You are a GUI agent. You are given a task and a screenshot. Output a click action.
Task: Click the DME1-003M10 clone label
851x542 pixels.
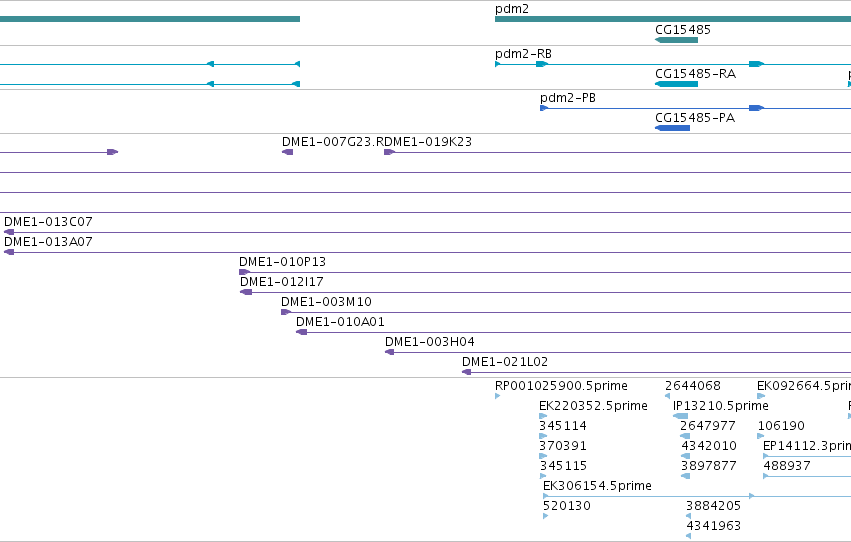[x=326, y=302]
